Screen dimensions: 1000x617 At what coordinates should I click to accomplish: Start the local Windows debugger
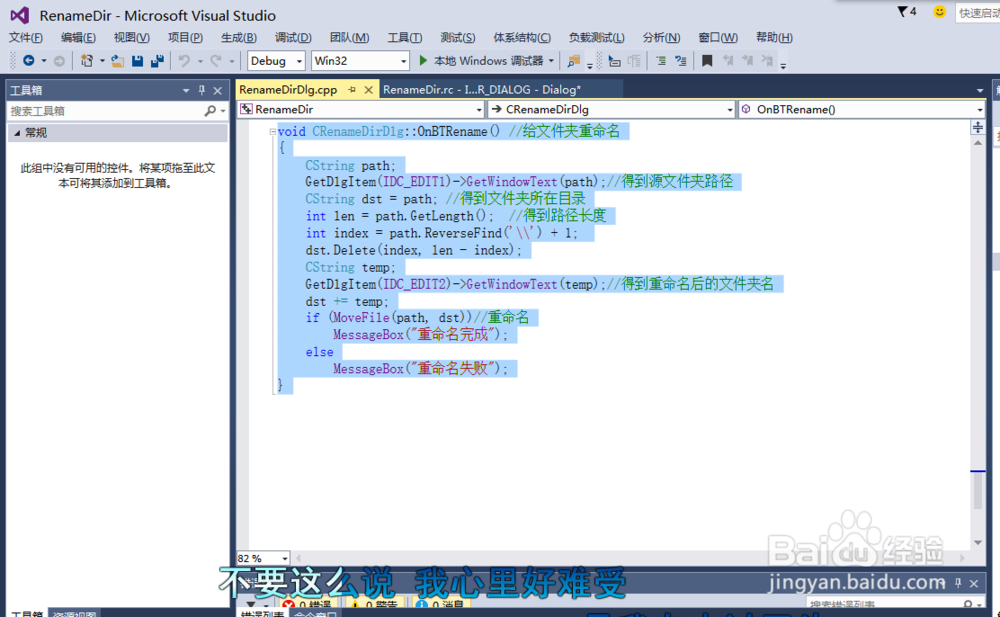(x=482, y=61)
